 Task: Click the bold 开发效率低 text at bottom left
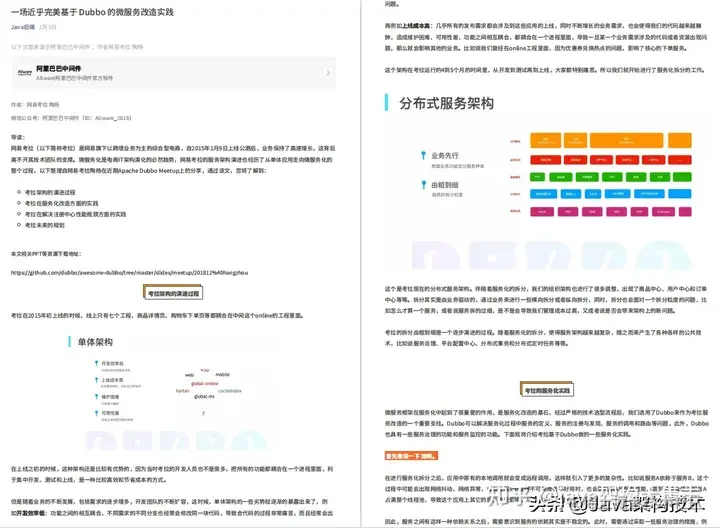pyautogui.click(x=31, y=513)
